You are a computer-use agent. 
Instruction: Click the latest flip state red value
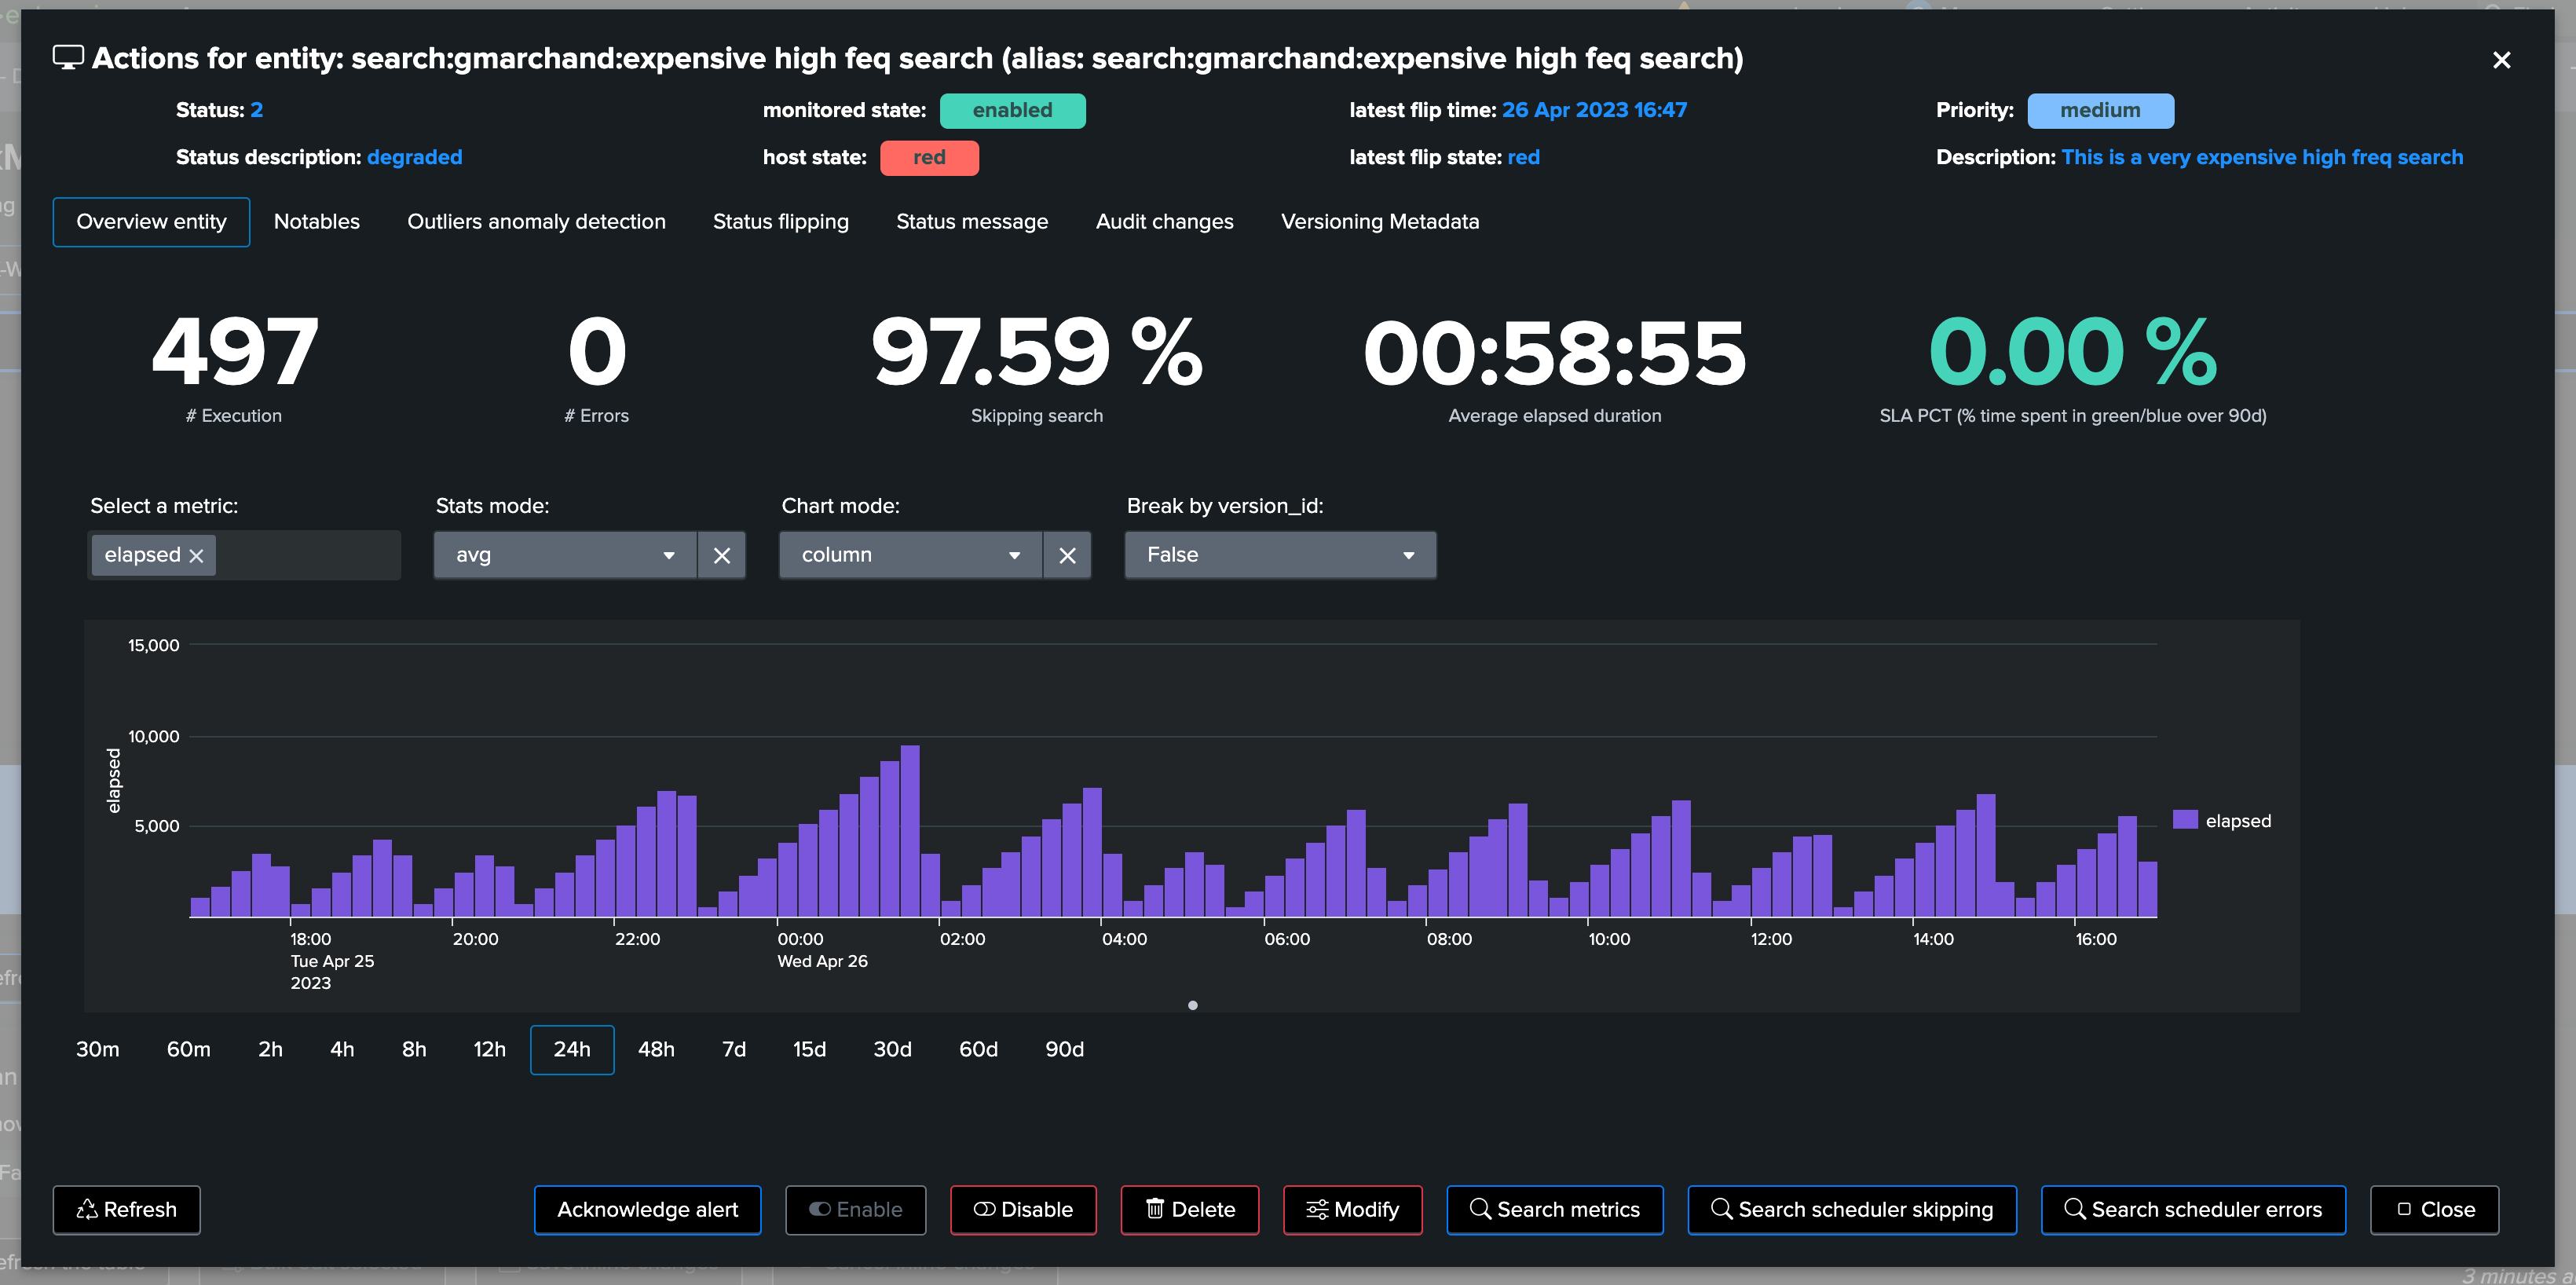1523,157
